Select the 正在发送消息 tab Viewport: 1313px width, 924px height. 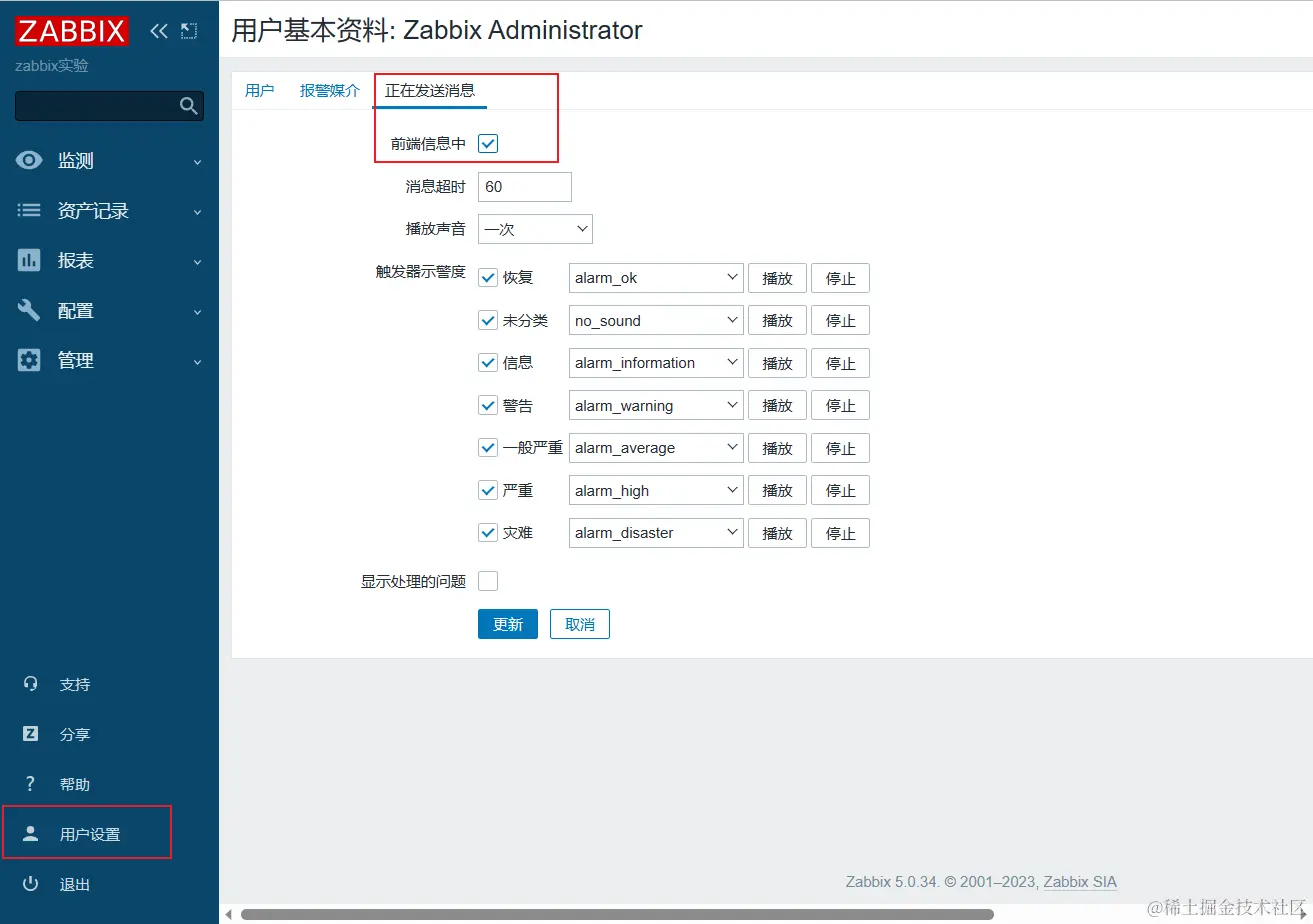click(x=430, y=91)
